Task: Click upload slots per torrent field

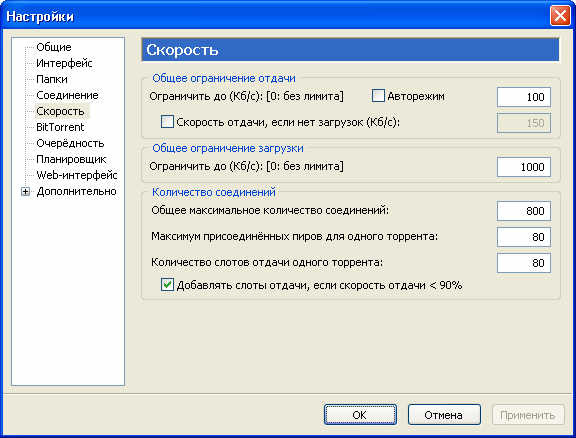Action: [524, 263]
